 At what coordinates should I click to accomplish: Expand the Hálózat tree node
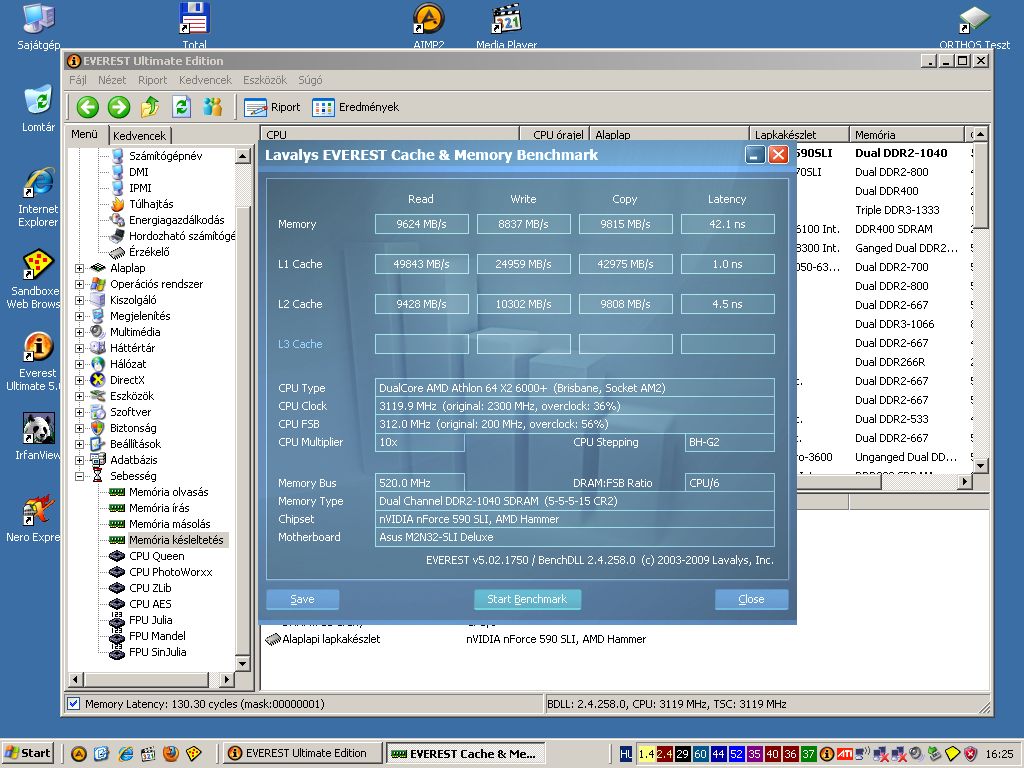pos(80,364)
